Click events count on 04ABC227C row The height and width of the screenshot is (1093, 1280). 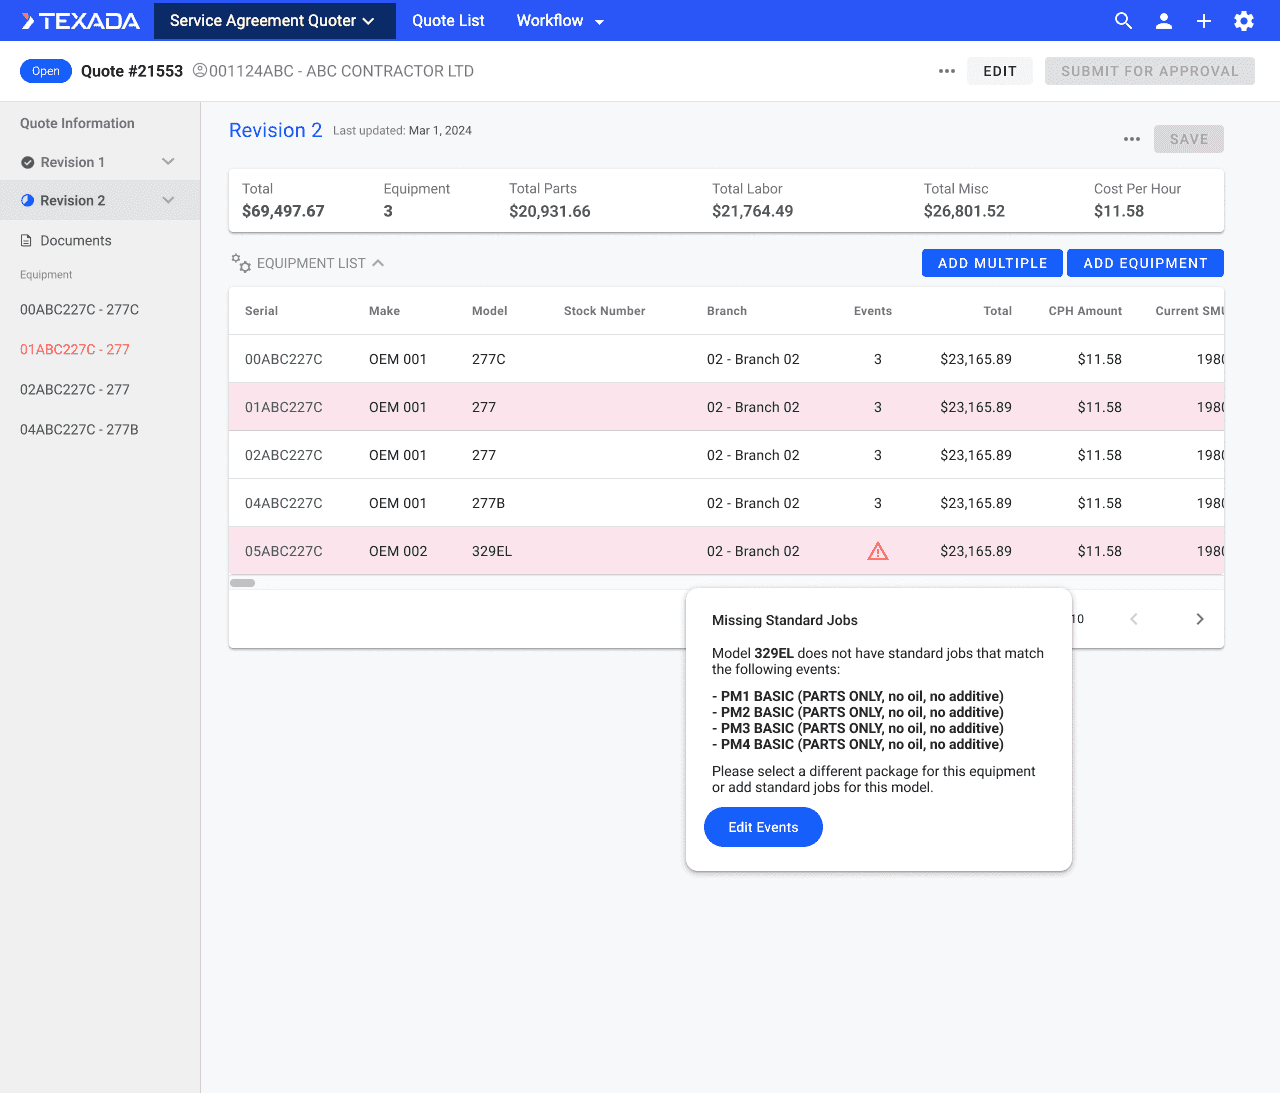click(878, 503)
